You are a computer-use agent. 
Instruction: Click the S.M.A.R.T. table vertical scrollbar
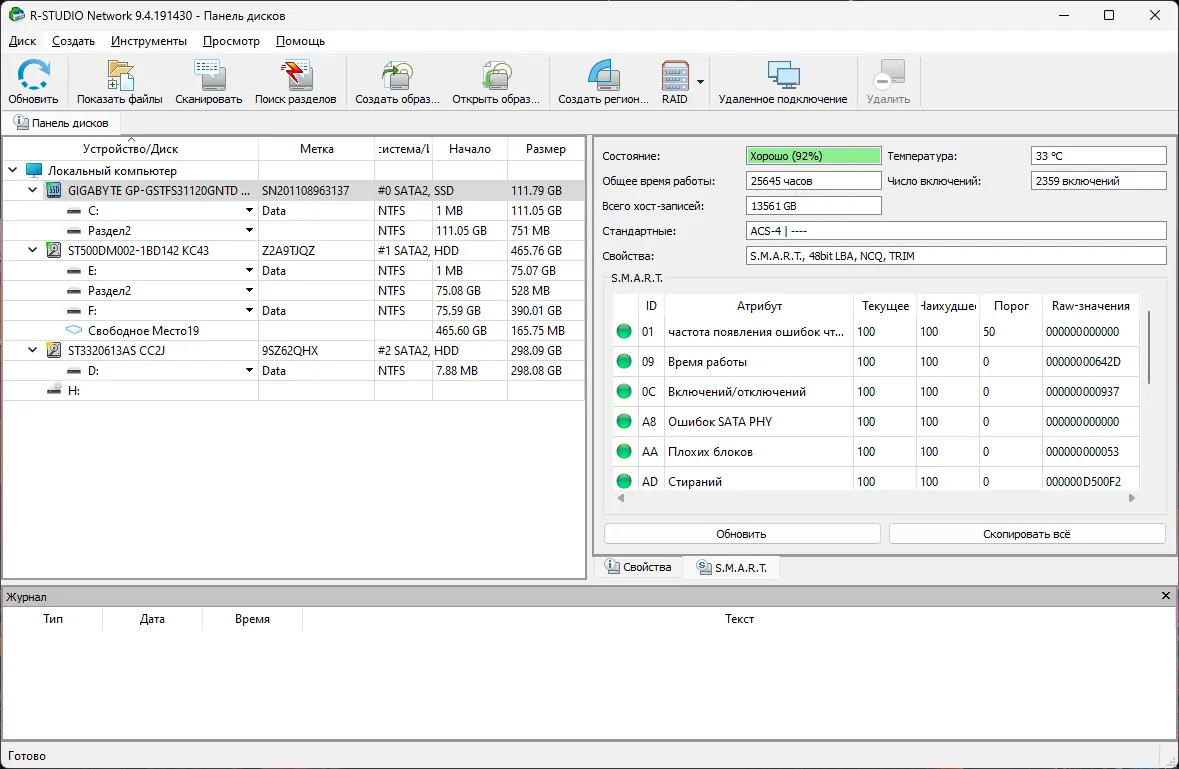pyautogui.click(x=1148, y=348)
